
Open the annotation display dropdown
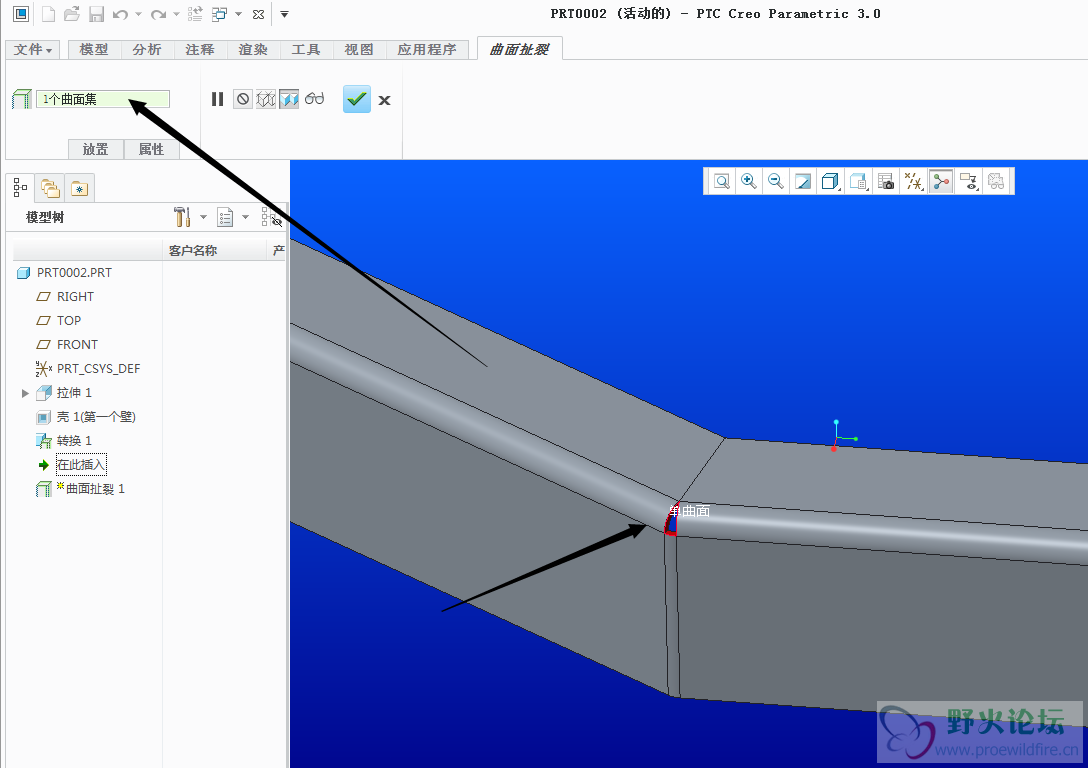[x=969, y=182]
